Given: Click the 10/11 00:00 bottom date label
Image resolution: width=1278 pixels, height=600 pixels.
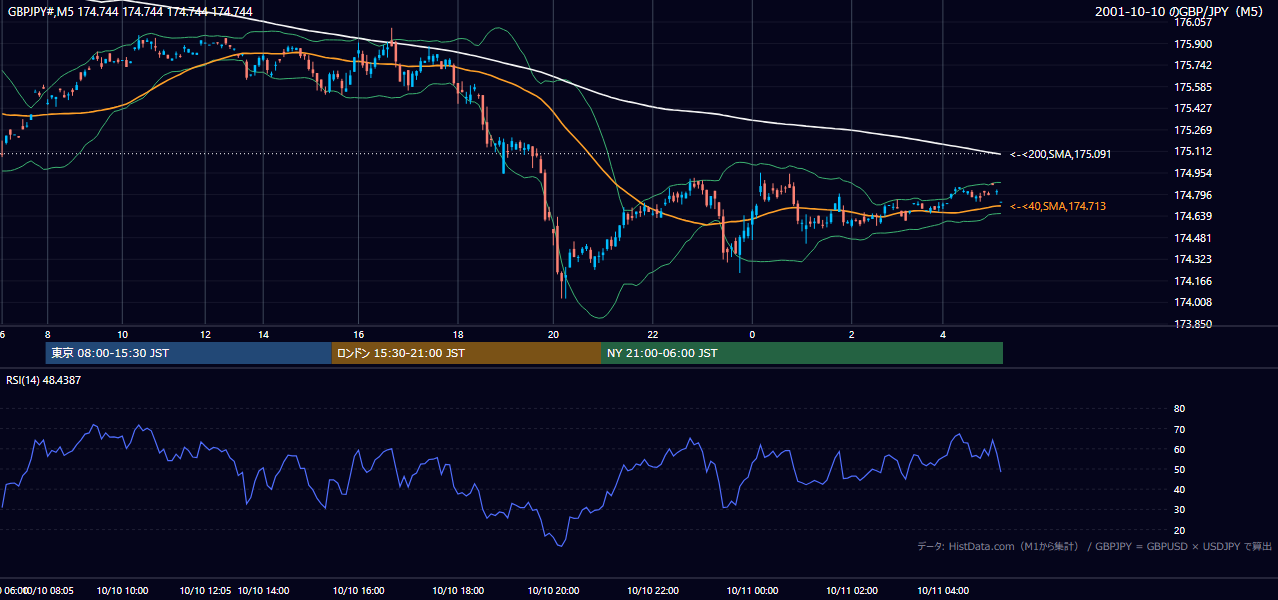Looking at the screenshot, I should click(x=753, y=591).
